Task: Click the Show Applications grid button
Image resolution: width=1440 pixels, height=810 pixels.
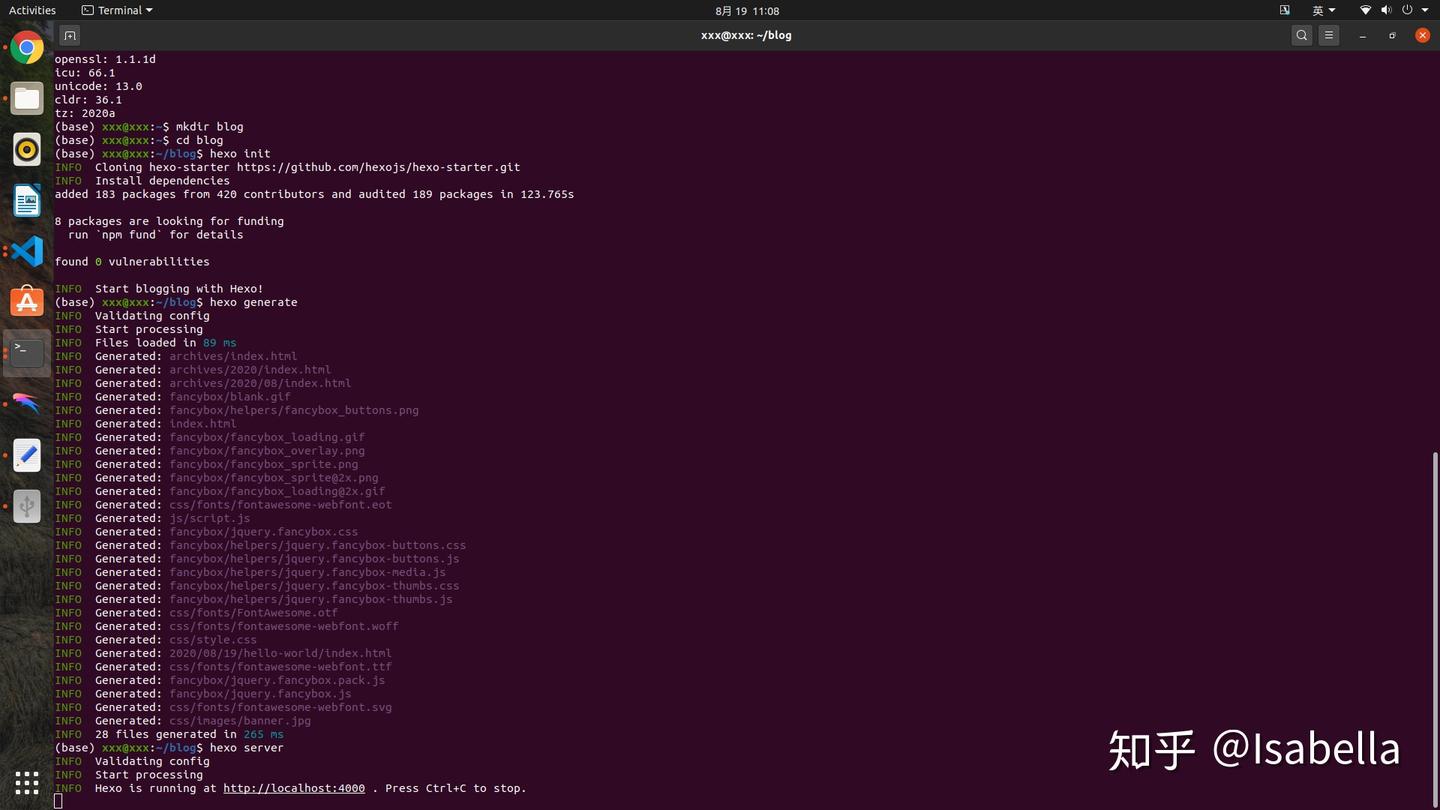Action: coord(27,783)
